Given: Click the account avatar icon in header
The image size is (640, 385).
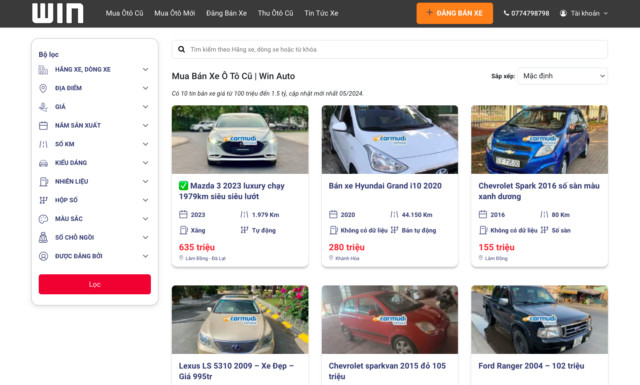Looking at the screenshot, I should pyautogui.click(x=563, y=13).
